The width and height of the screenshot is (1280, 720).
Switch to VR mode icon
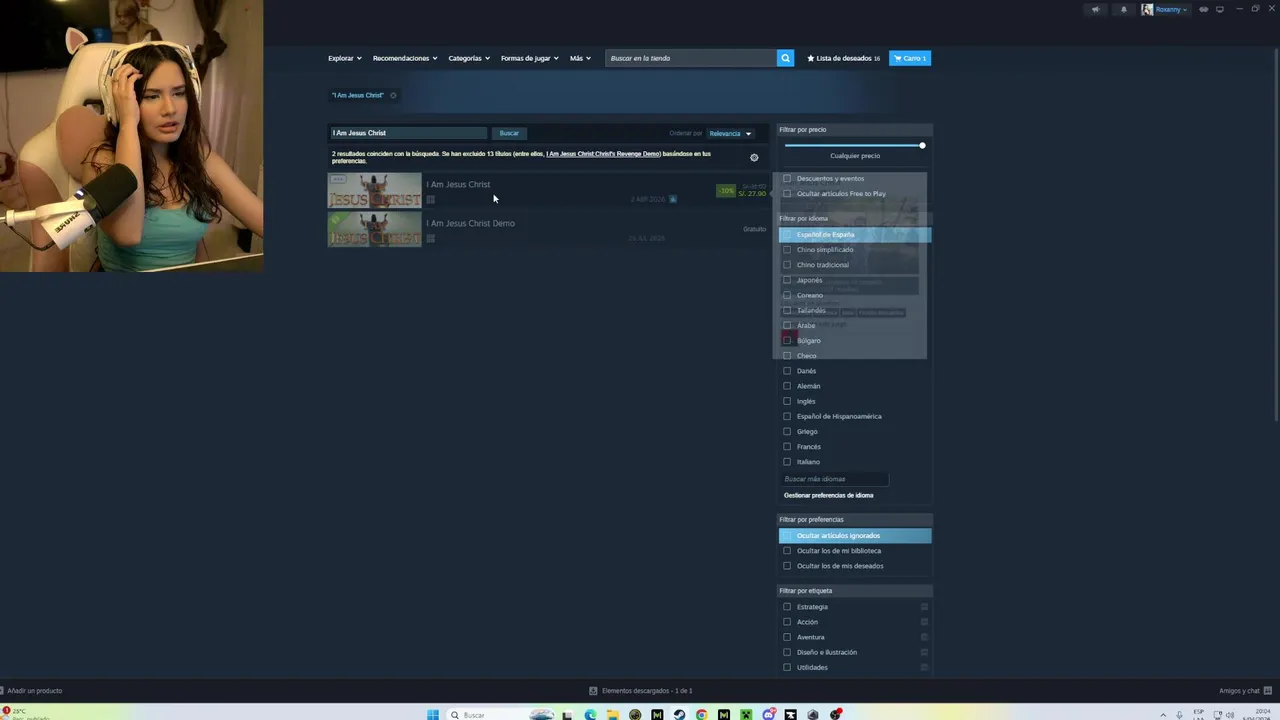[x=1203, y=9]
